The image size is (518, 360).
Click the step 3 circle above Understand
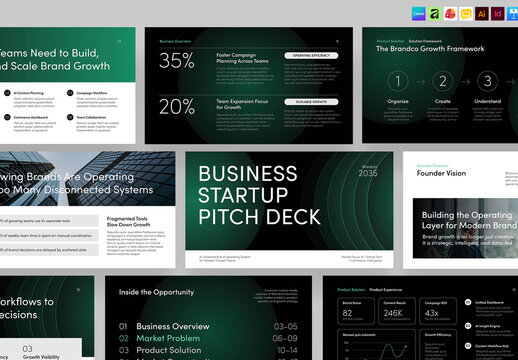pos(488,81)
